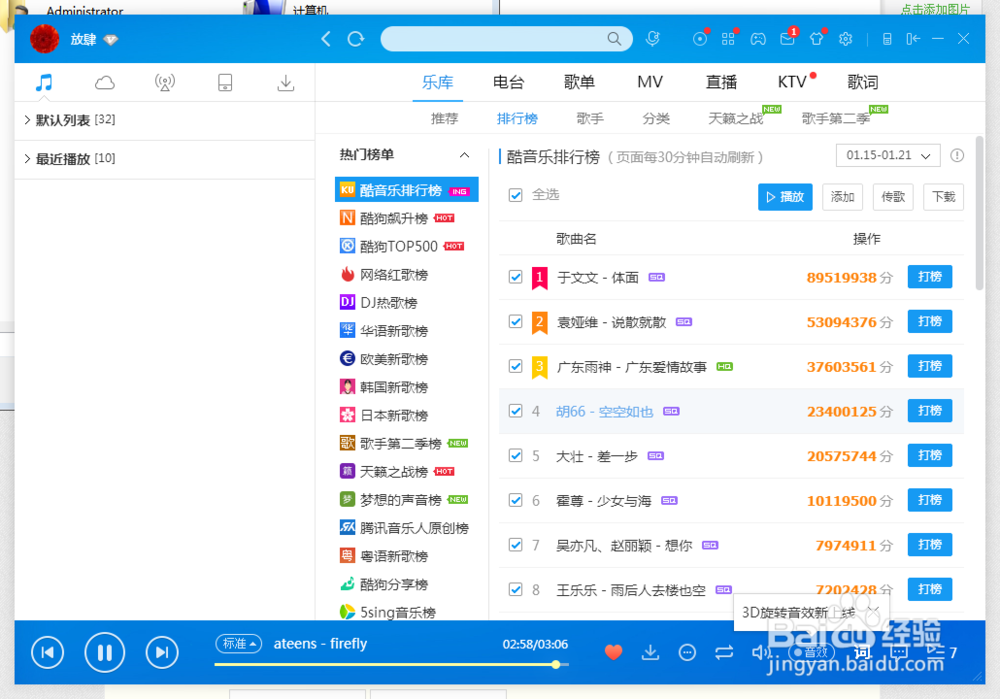Collapse the 热门榜单 list

coord(462,155)
